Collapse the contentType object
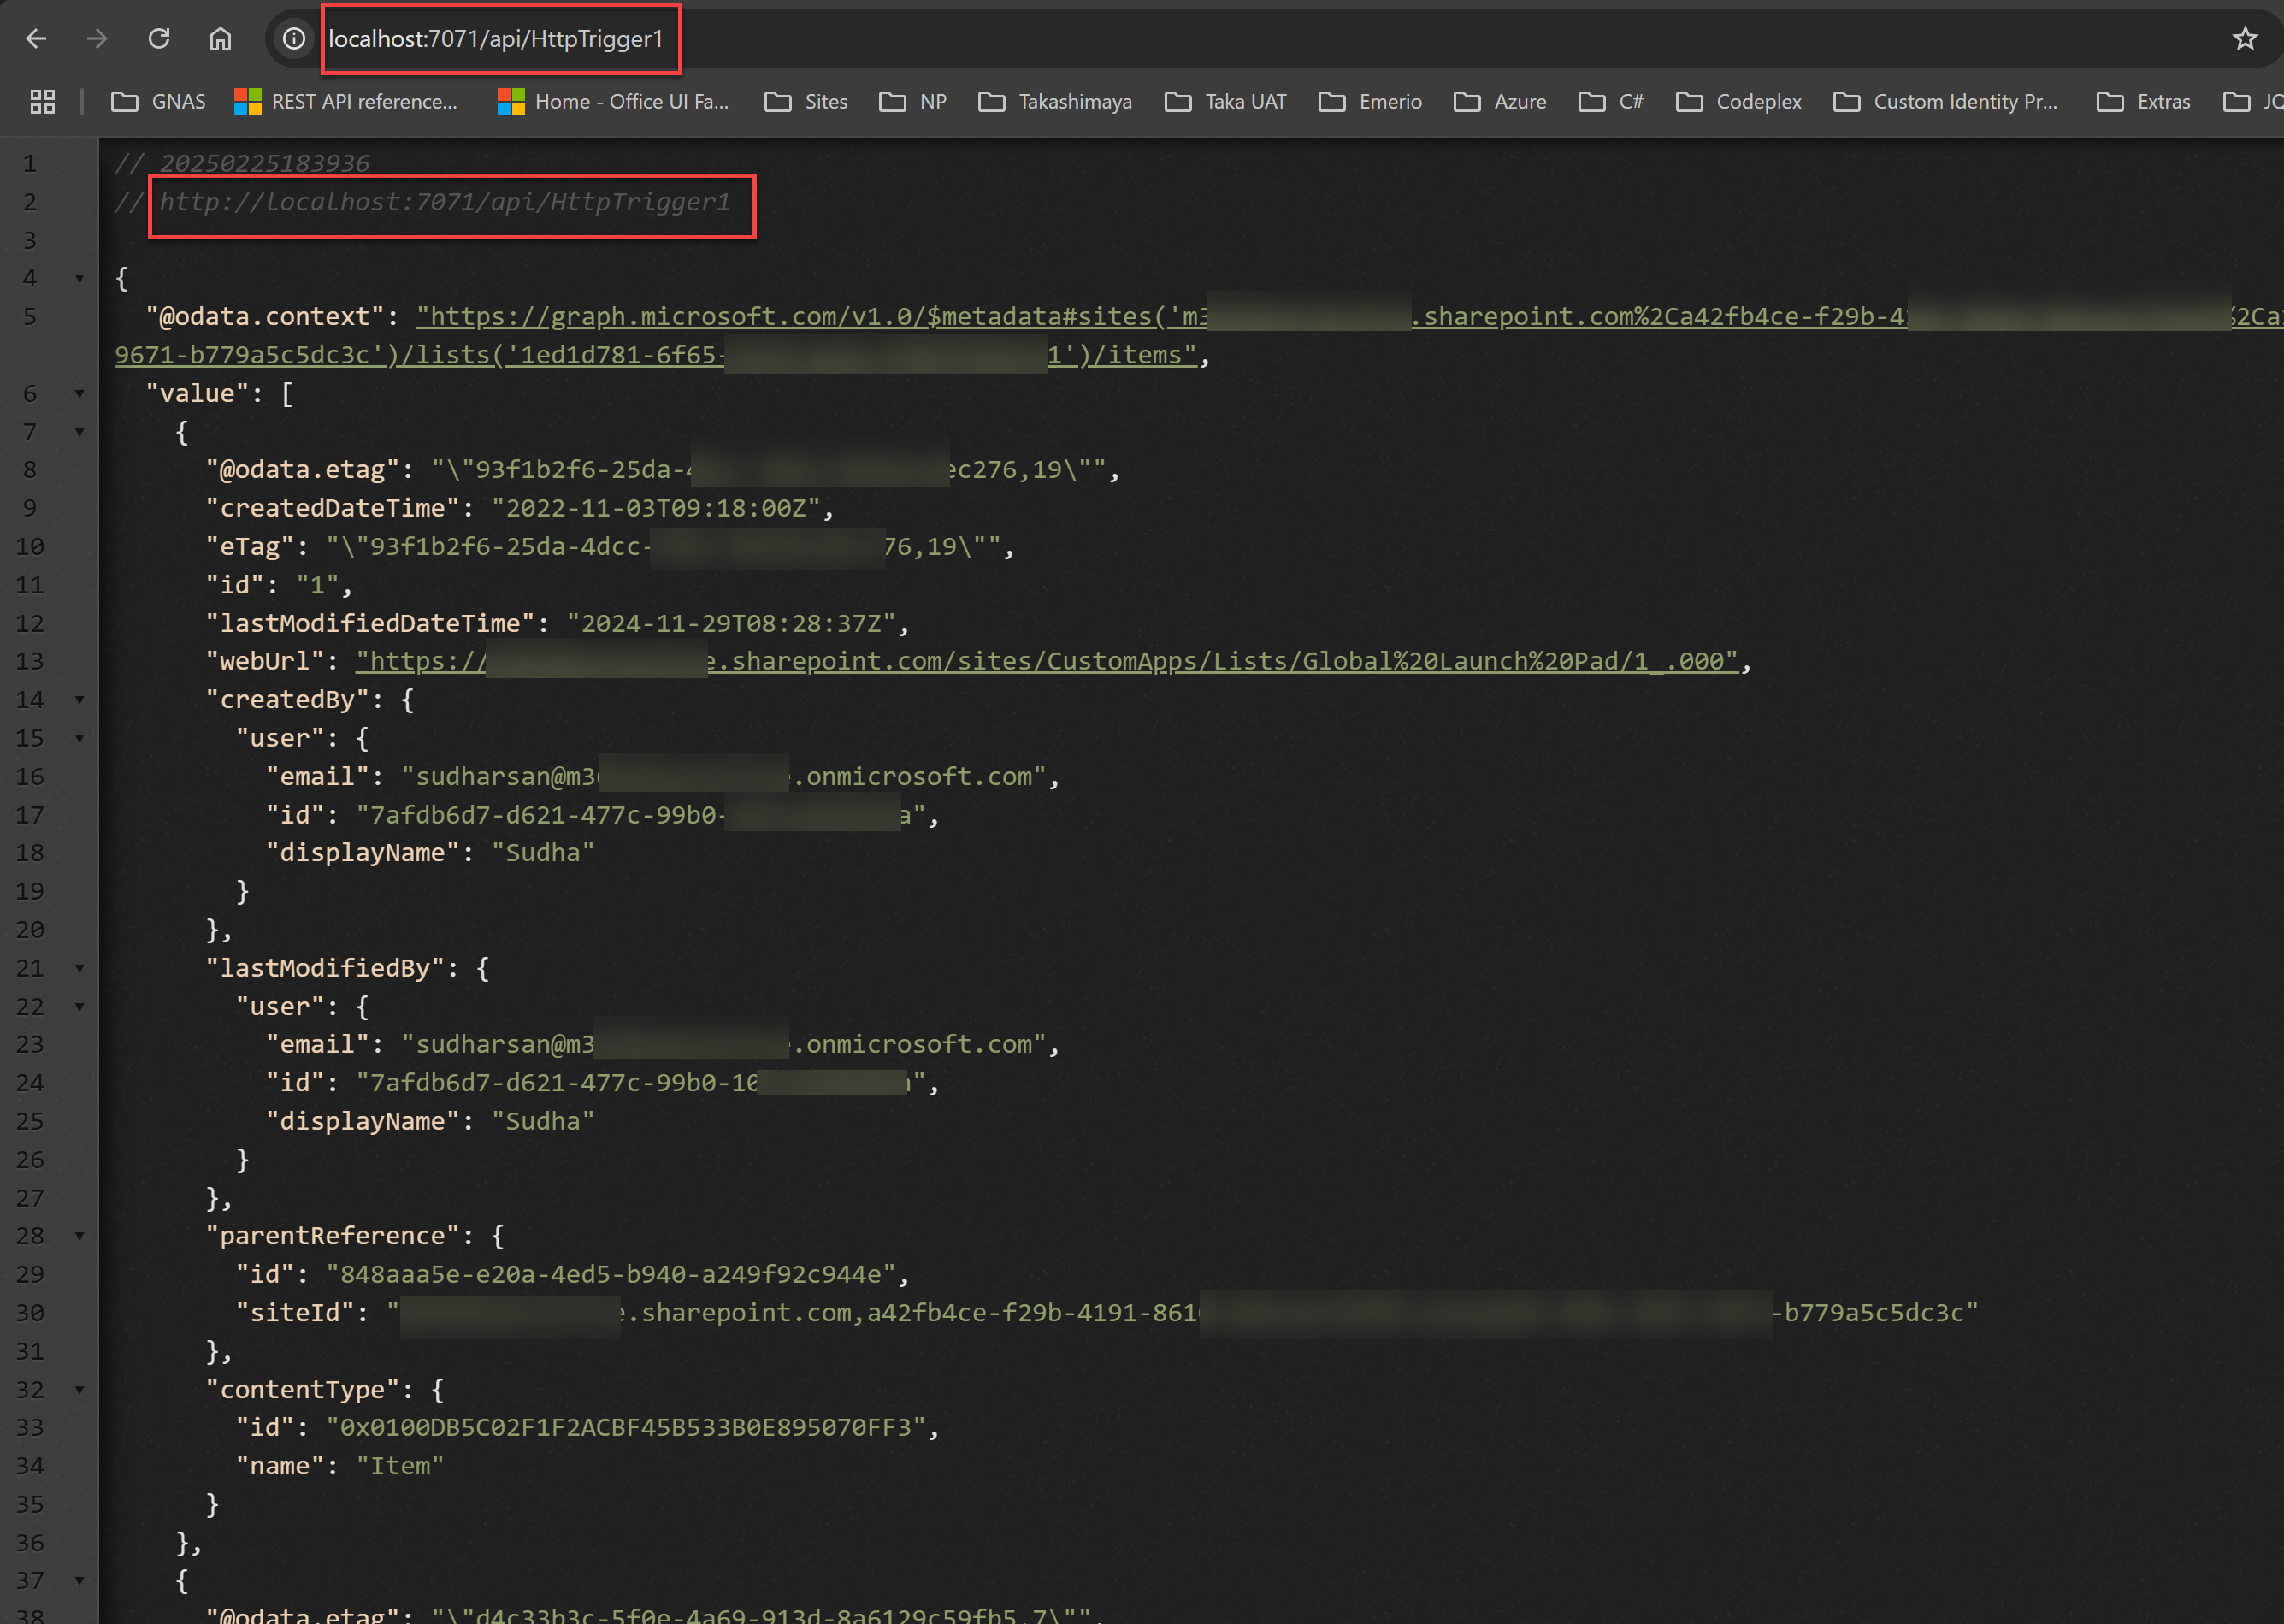2284x1624 pixels. [79, 1390]
